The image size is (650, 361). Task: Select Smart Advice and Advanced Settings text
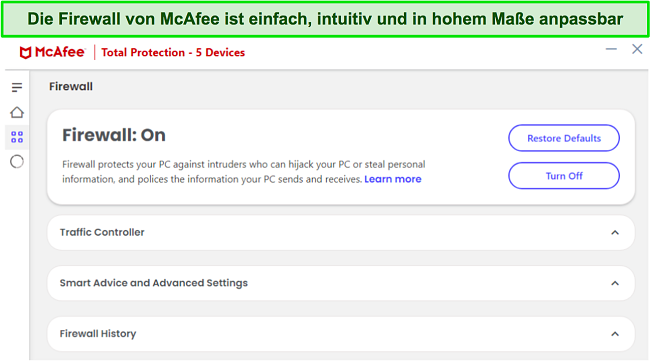(154, 283)
